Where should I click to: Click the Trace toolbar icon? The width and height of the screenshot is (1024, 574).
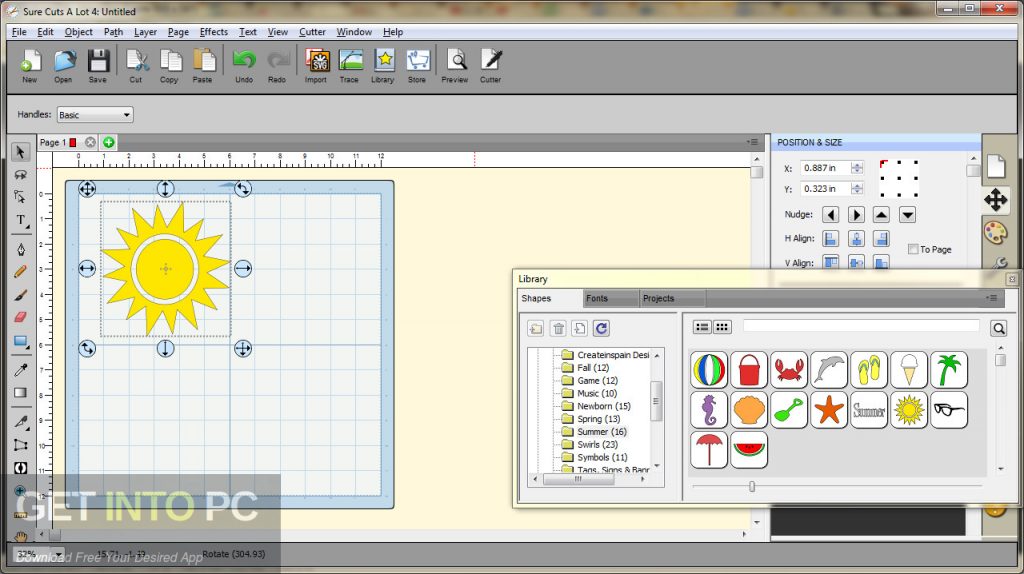(349, 64)
